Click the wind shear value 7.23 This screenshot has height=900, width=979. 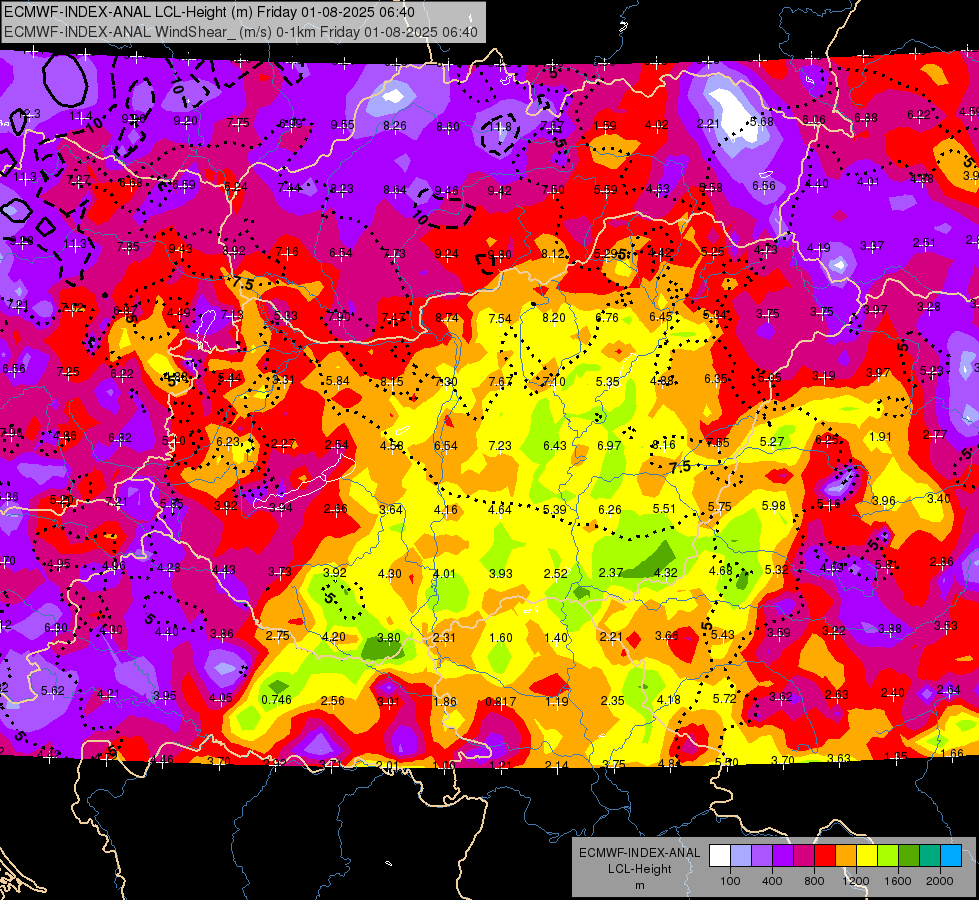[x=500, y=445]
